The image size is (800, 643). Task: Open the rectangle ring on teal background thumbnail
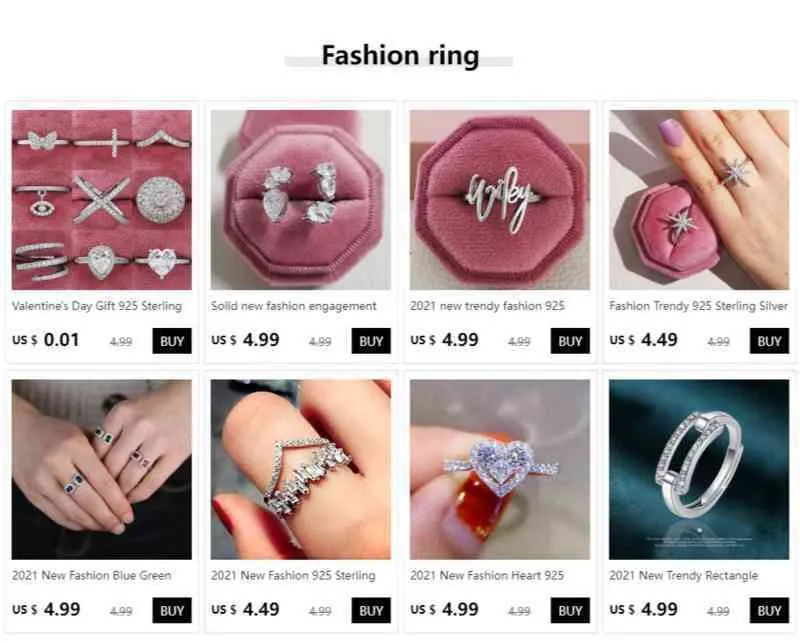click(x=698, y=469)
